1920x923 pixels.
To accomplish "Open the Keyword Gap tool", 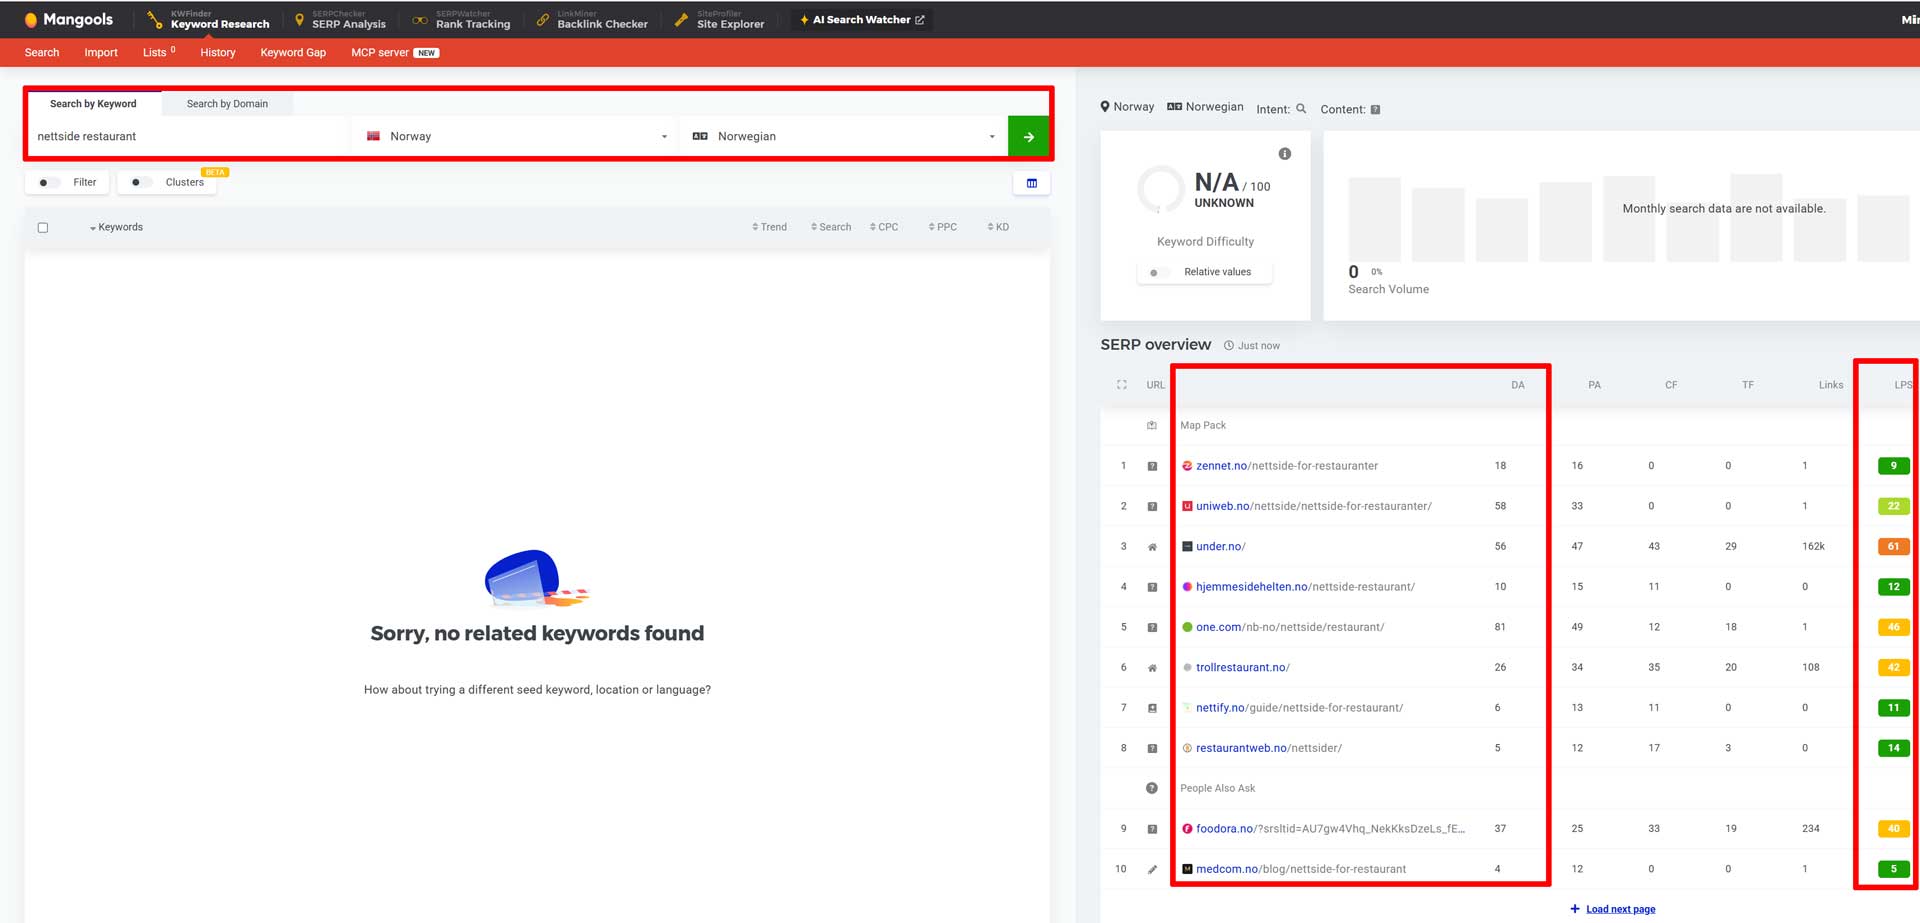I will tap(293, 52).
